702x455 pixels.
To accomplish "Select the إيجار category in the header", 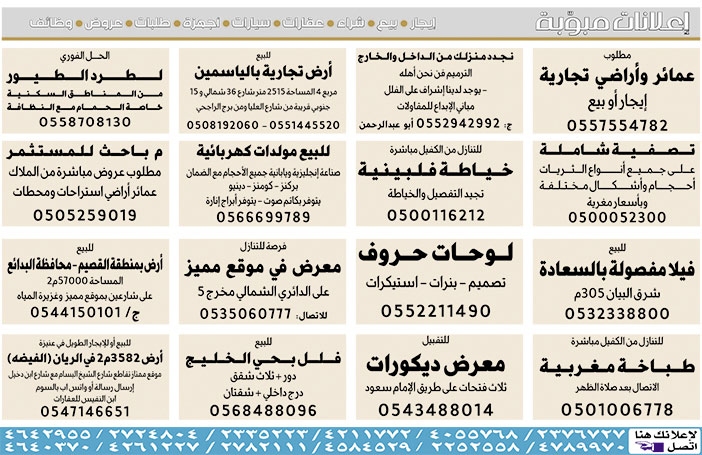I will 423,22.
